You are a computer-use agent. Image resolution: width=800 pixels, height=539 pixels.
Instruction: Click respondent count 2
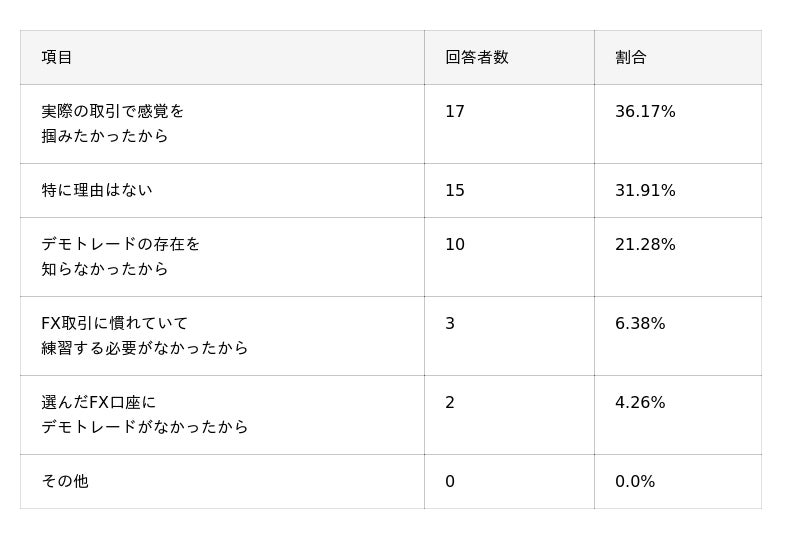[x=450, y=403]
